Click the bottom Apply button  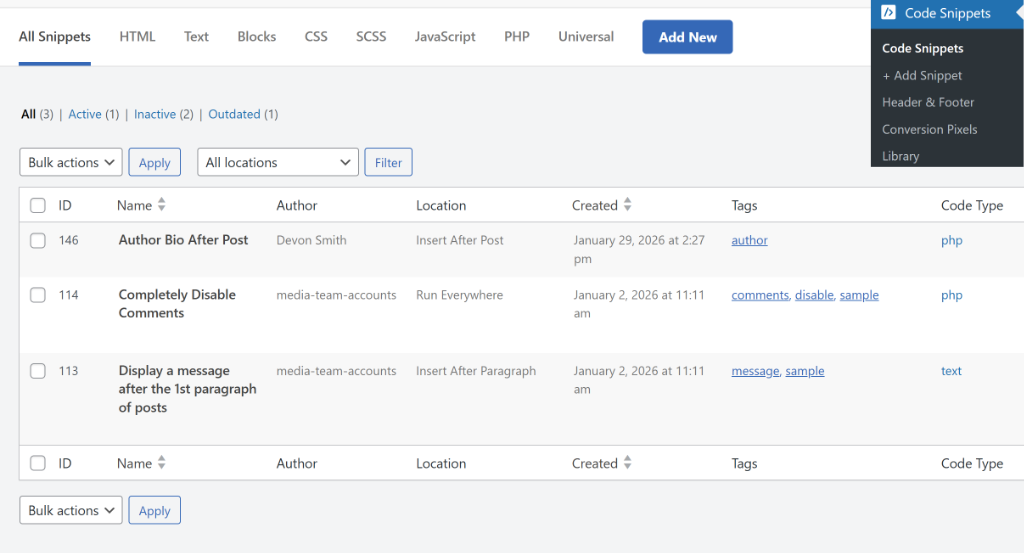pos(154,510)
